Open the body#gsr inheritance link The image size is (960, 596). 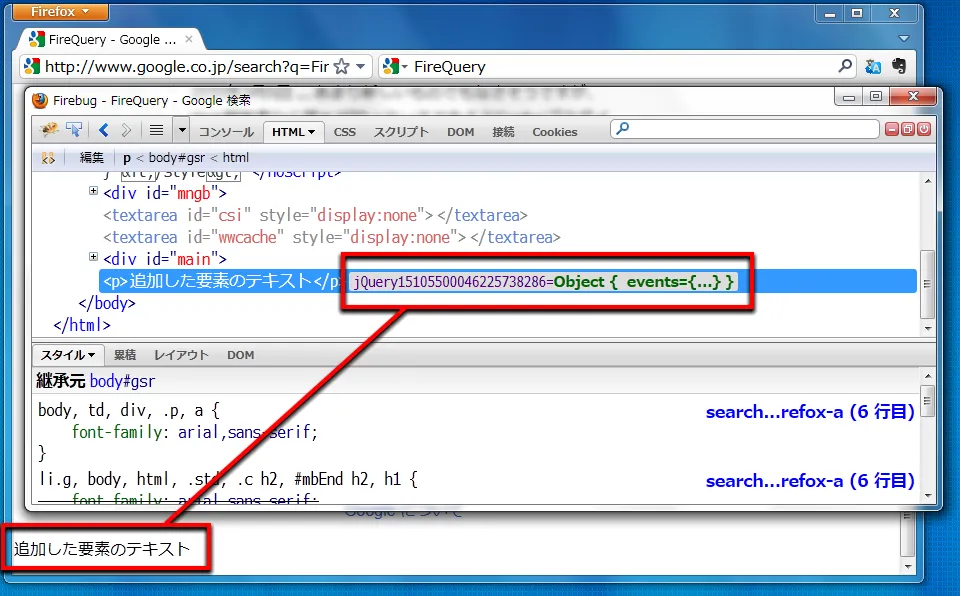click(123, 381)
